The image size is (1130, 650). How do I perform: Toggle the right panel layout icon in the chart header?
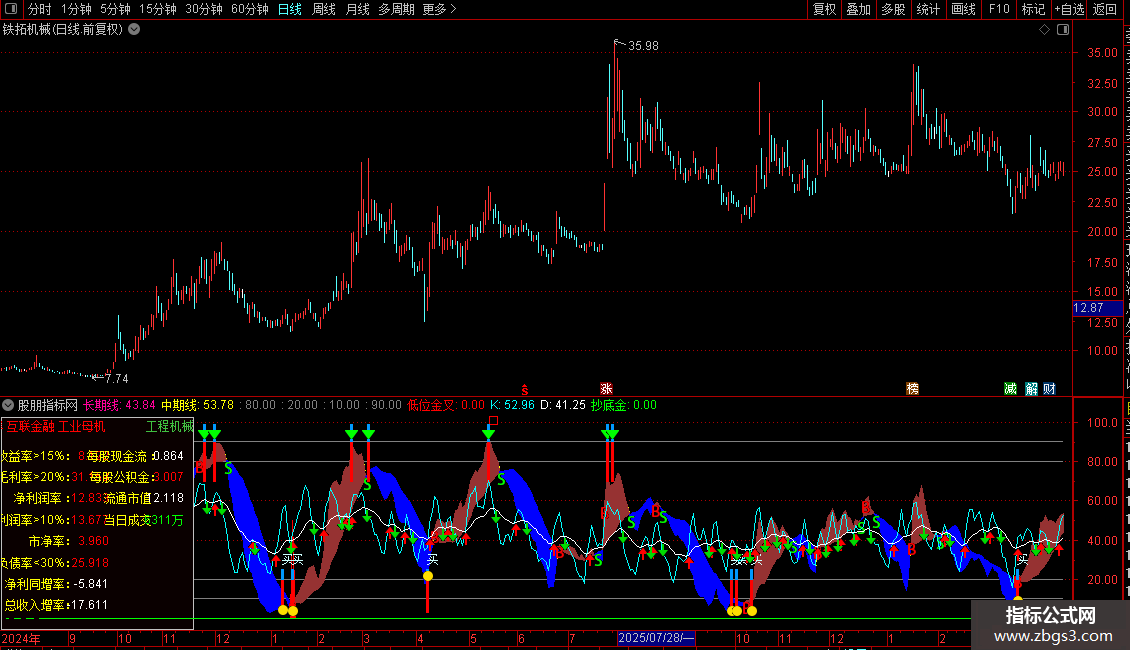click(x=1063, y=30)
